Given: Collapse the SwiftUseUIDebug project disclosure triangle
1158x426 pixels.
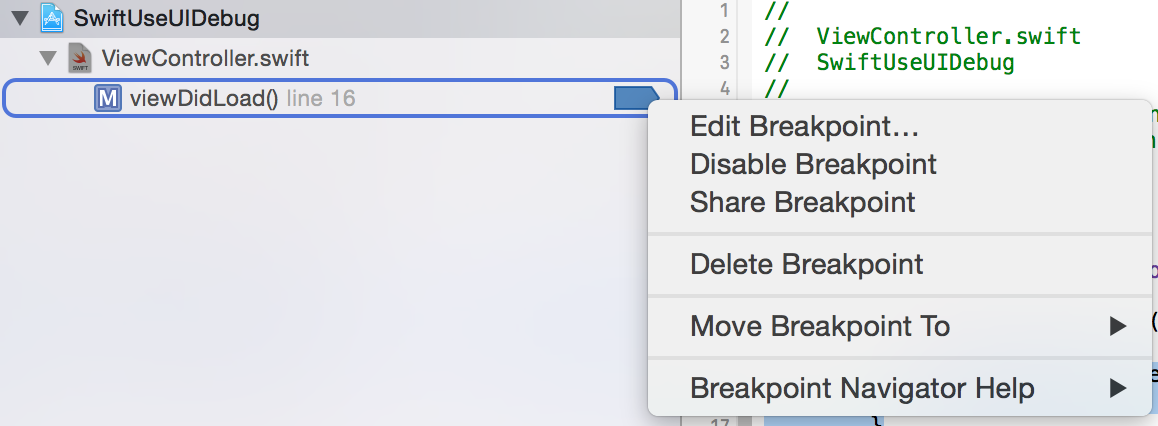Looking at the screenshot, I should 20,18.
